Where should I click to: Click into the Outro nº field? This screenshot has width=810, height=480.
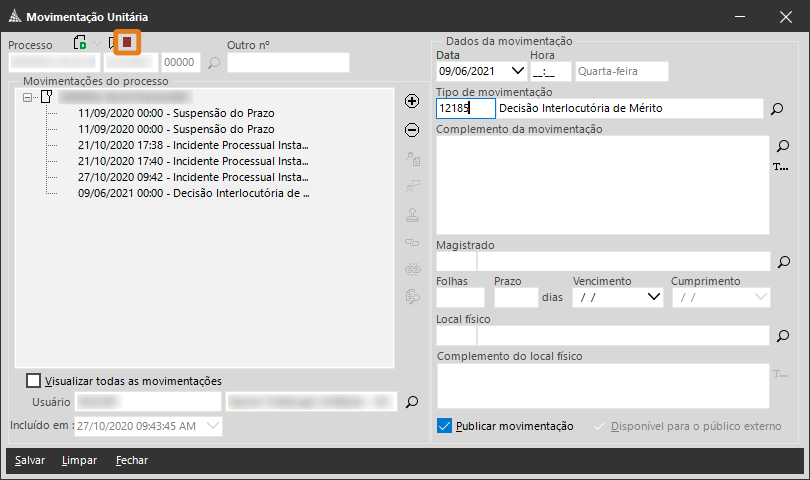click(288, 63)
